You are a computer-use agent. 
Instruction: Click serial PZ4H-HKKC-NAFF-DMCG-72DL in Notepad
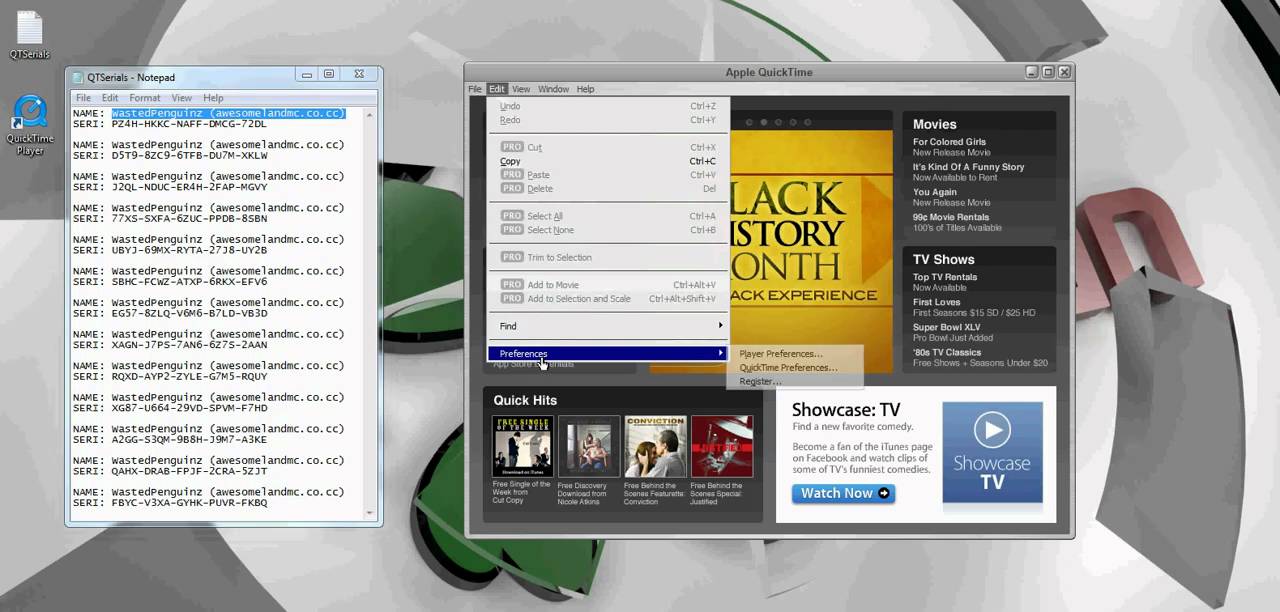pyautogui.click(x=189, y=124)
